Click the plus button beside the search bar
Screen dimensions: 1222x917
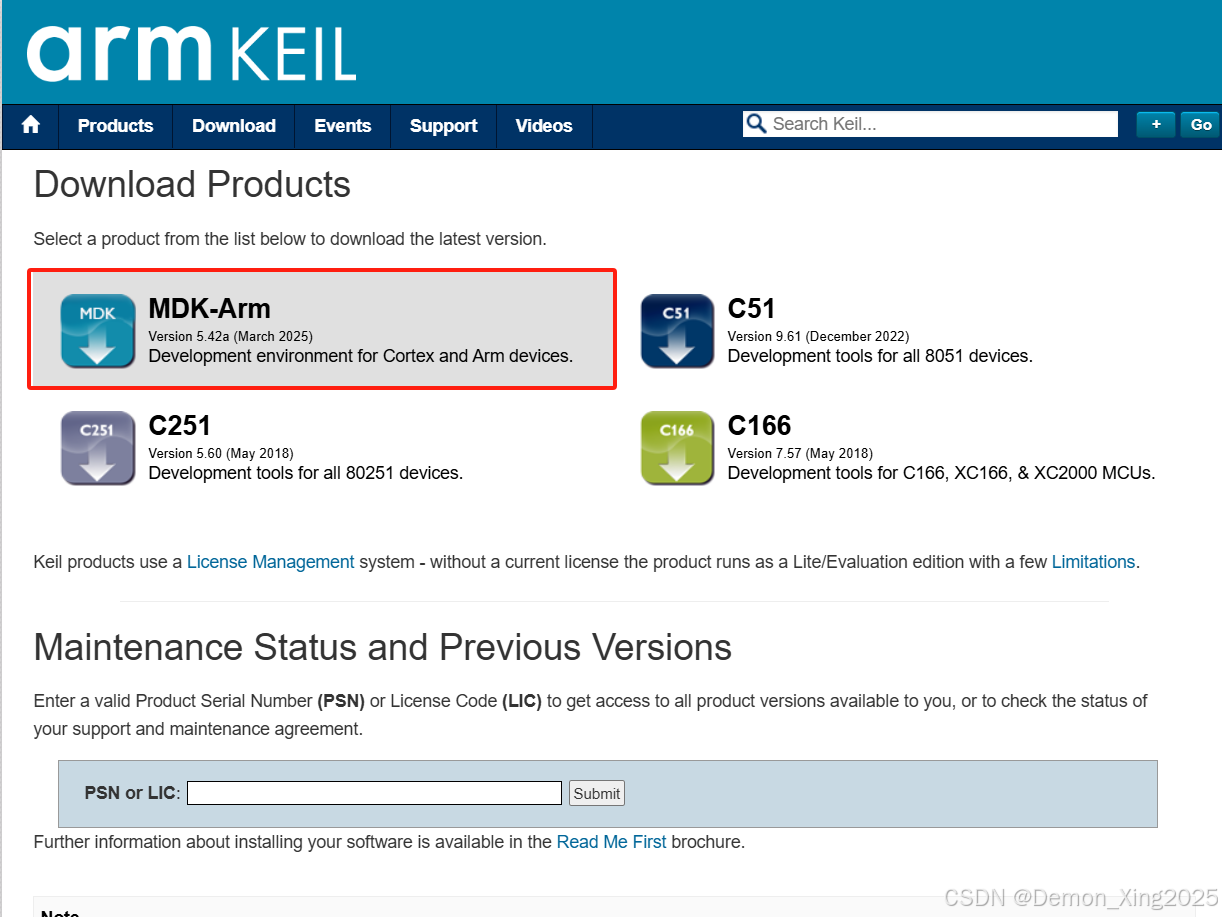pyautogui.click(x=1156, y=124)
